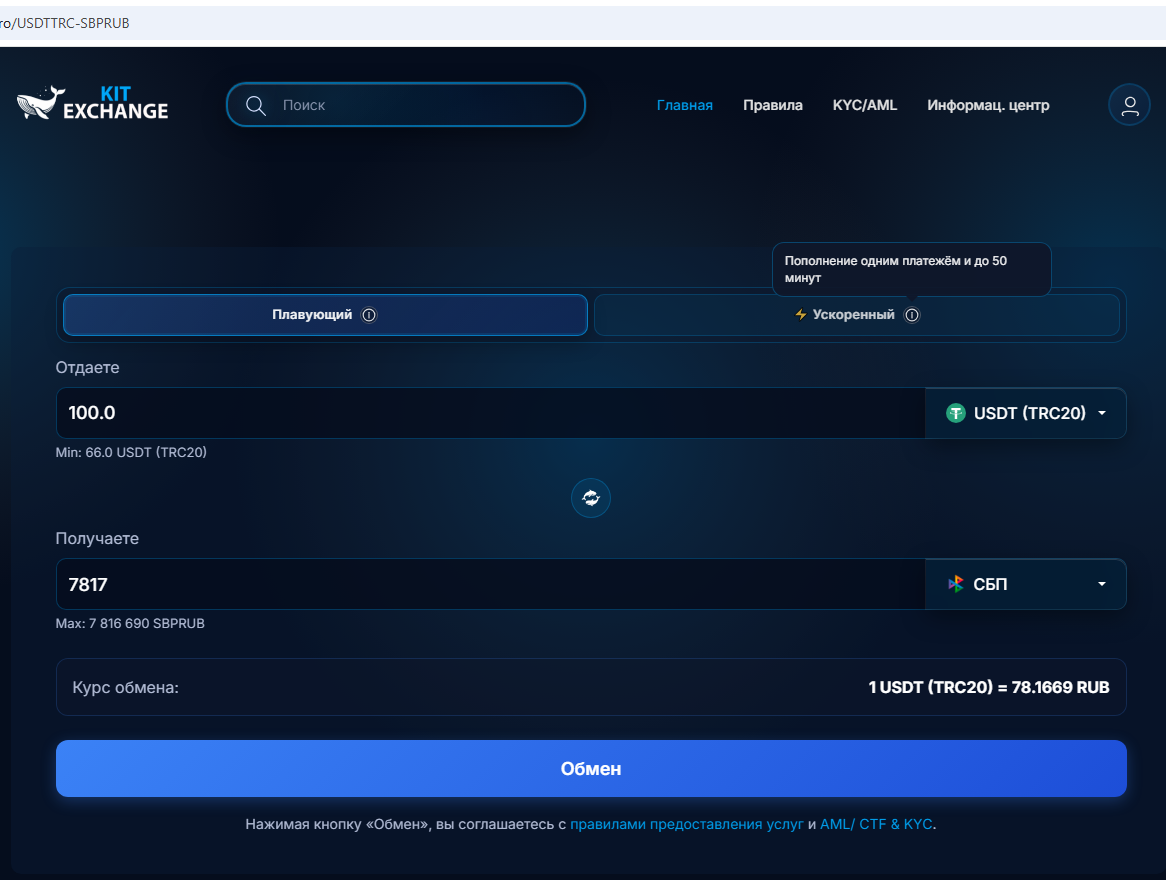
Task: Open the Правила menu item
Action: pyautogui.click(x=772, y=105)
